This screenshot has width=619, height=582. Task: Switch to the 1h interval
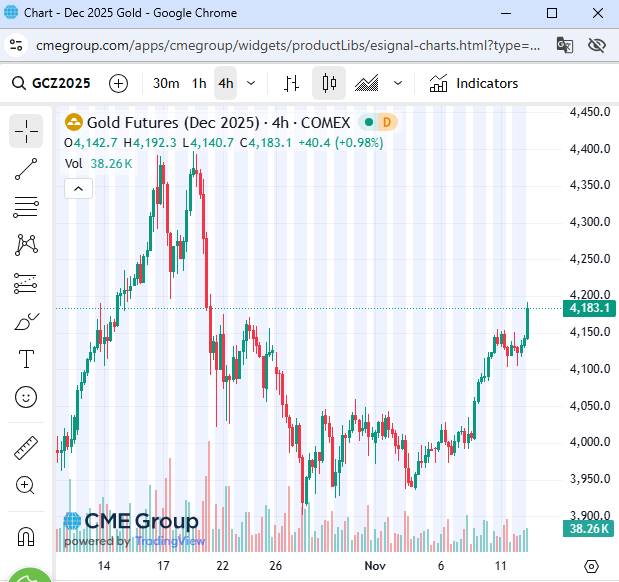pyautogui.click(x=199, y=83)
